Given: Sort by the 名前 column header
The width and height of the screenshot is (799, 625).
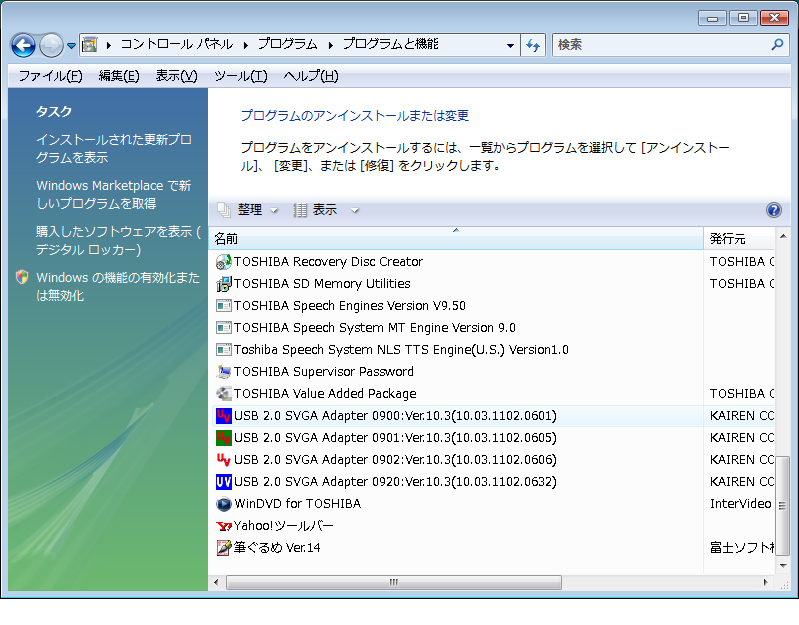Looking at the screenshot, I should point(456,238).
